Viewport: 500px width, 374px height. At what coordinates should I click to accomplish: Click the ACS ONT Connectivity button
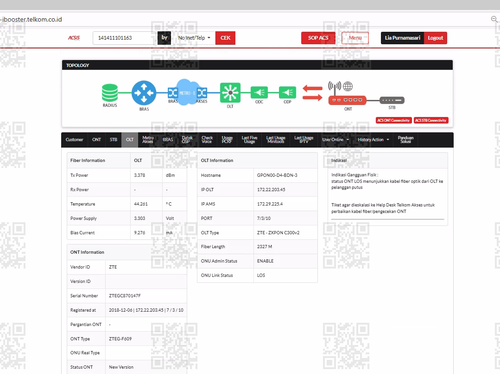[x=394, y=120]
